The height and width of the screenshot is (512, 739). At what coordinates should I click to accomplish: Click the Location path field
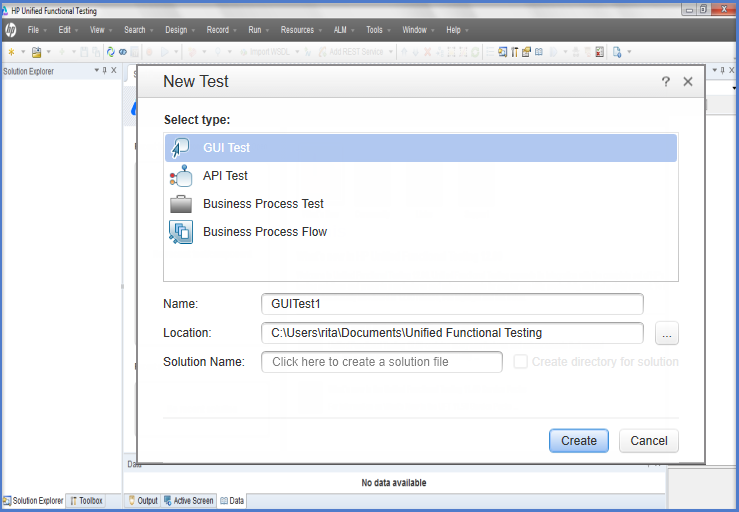(x=452, y=333)
